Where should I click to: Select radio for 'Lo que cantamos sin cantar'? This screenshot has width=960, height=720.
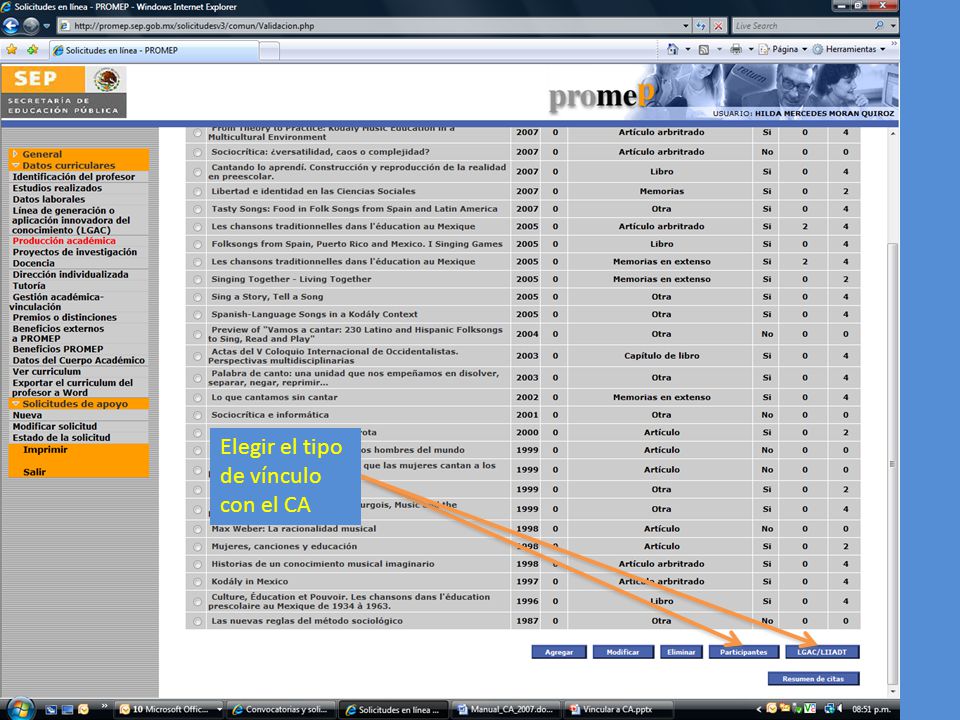[197, 398]
